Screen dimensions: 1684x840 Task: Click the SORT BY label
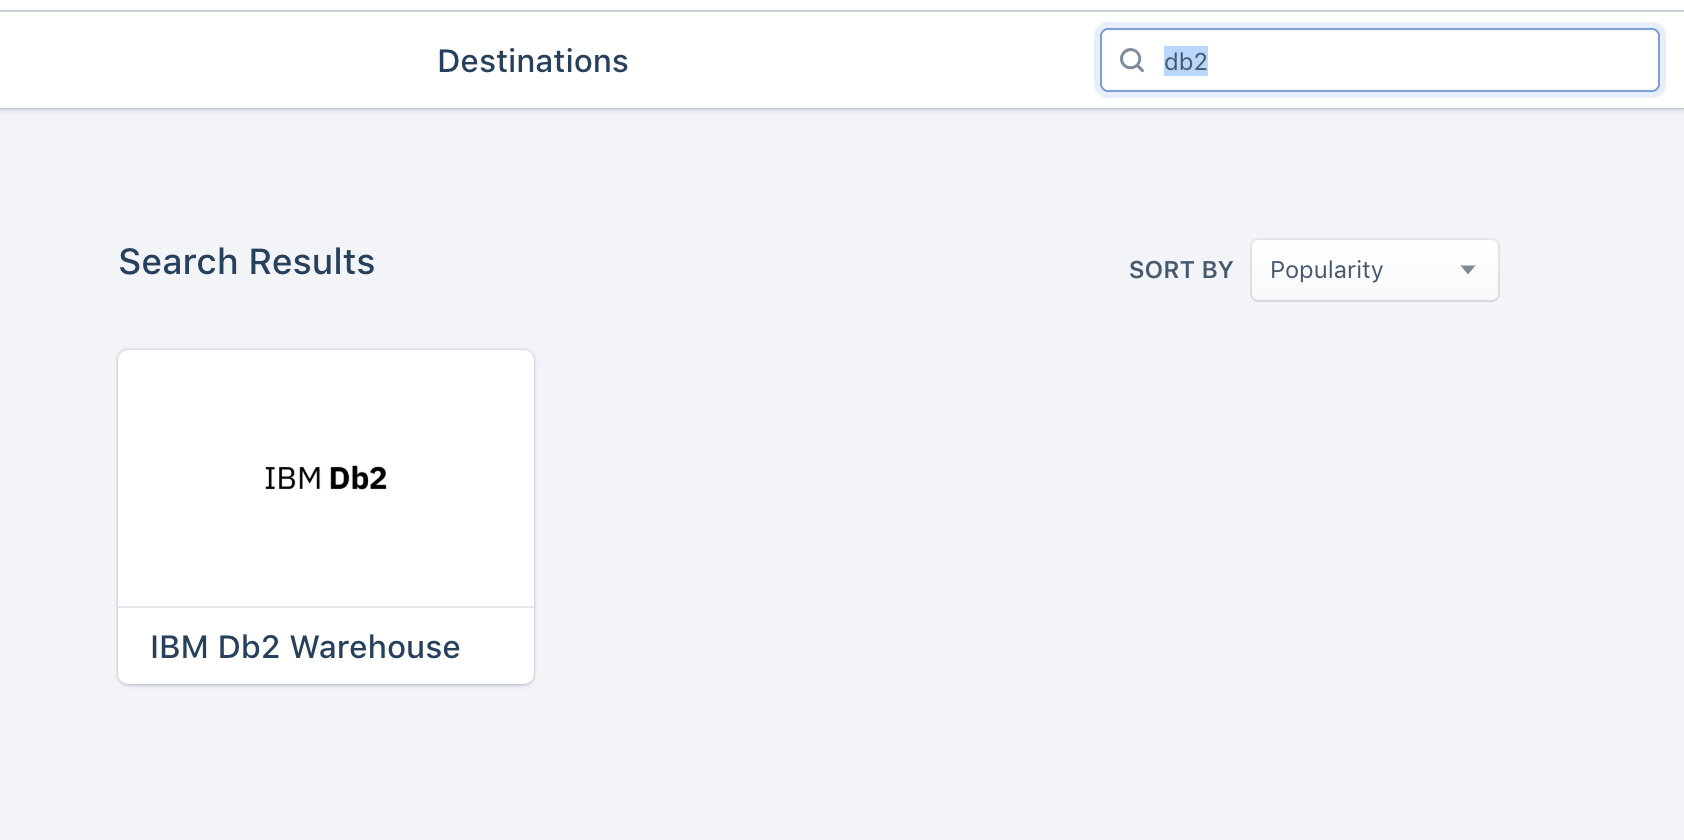pos(1180,270)
